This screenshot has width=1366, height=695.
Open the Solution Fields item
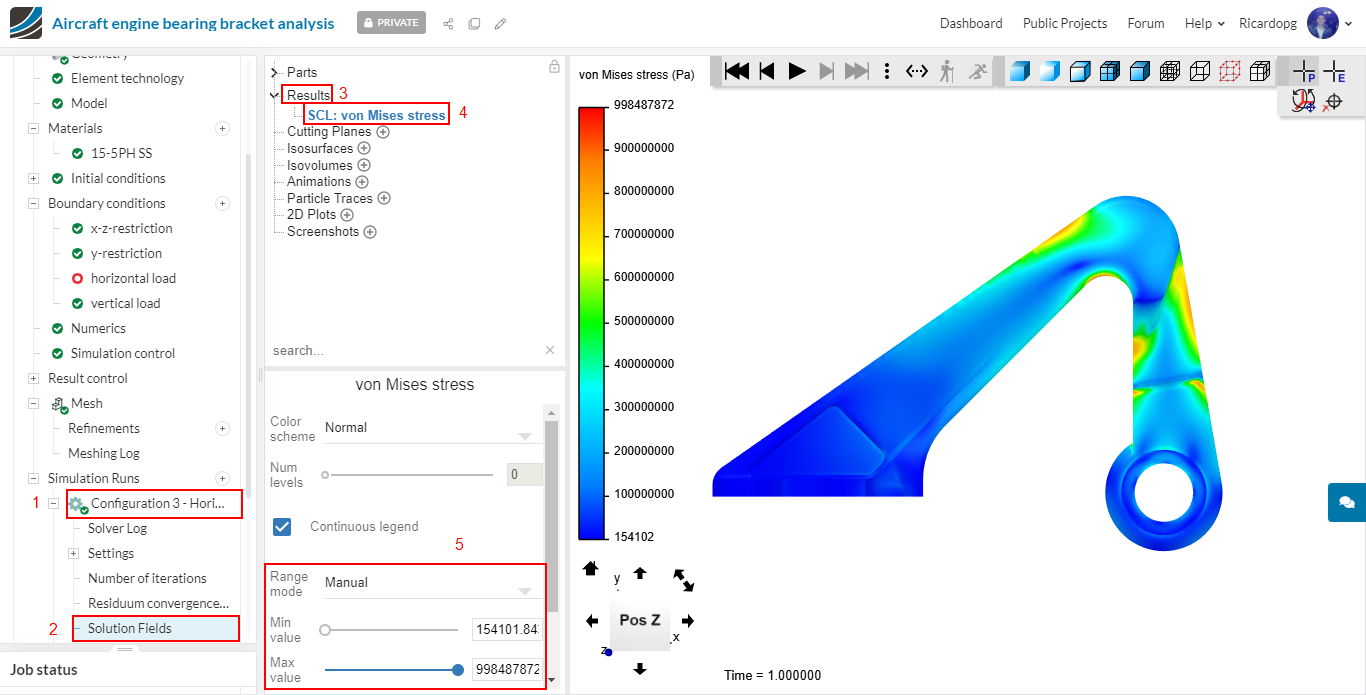point(130,628)
